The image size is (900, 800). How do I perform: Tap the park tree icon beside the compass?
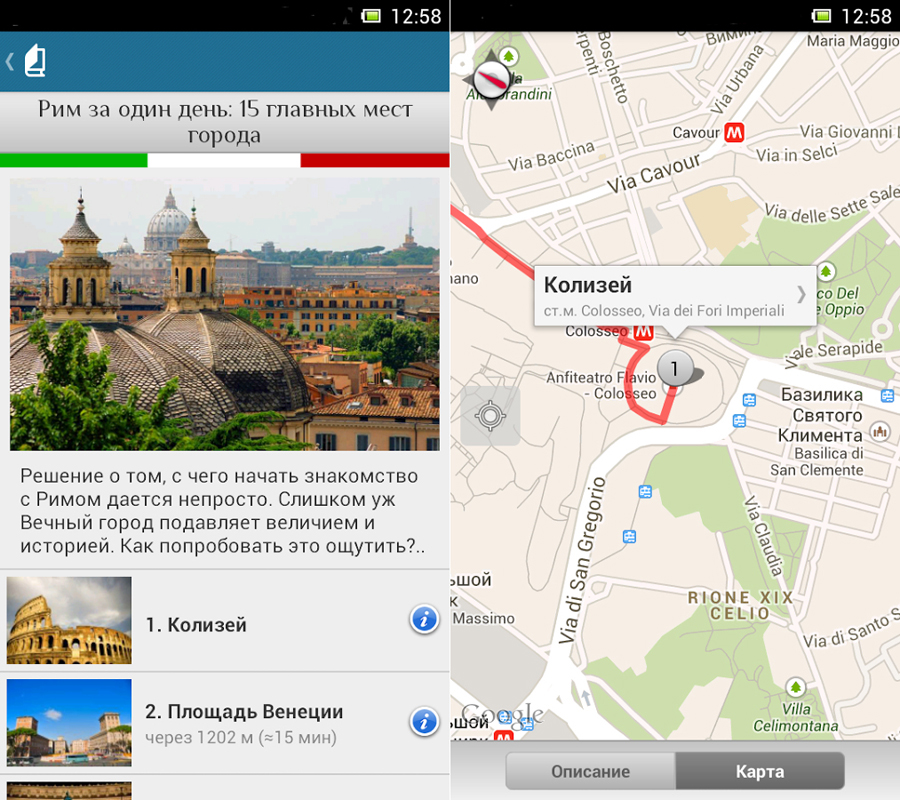(508, 56)
